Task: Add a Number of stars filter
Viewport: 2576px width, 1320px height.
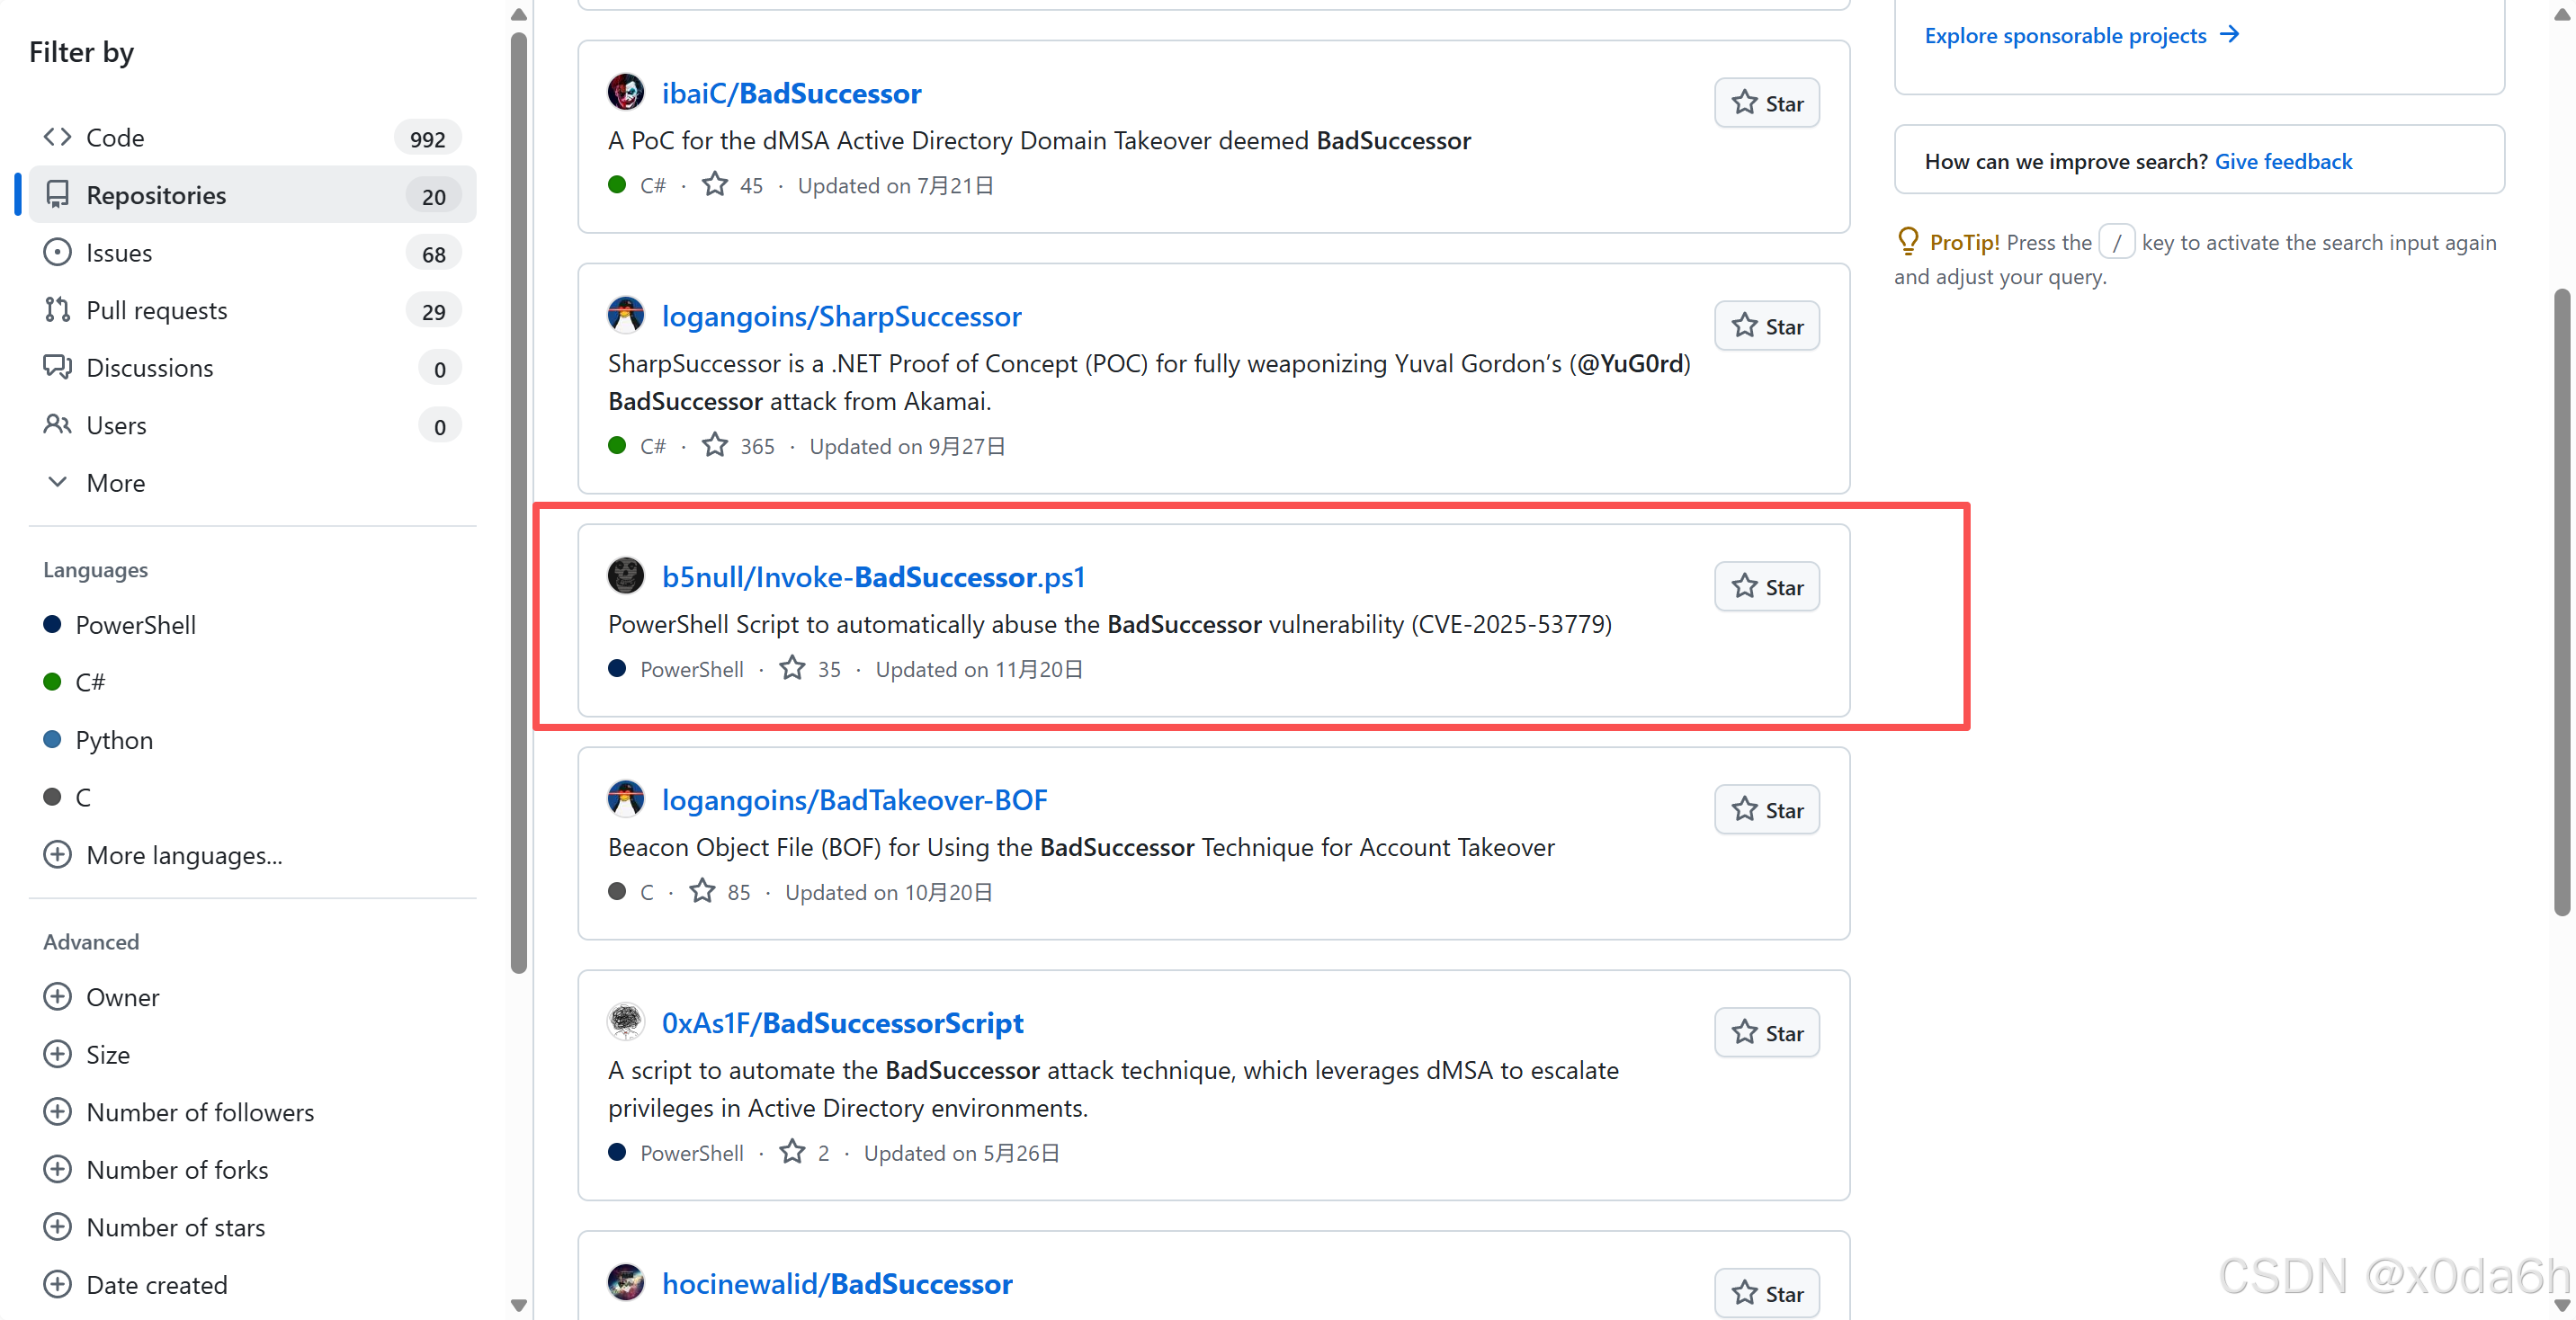Action: coord(175,1227)
